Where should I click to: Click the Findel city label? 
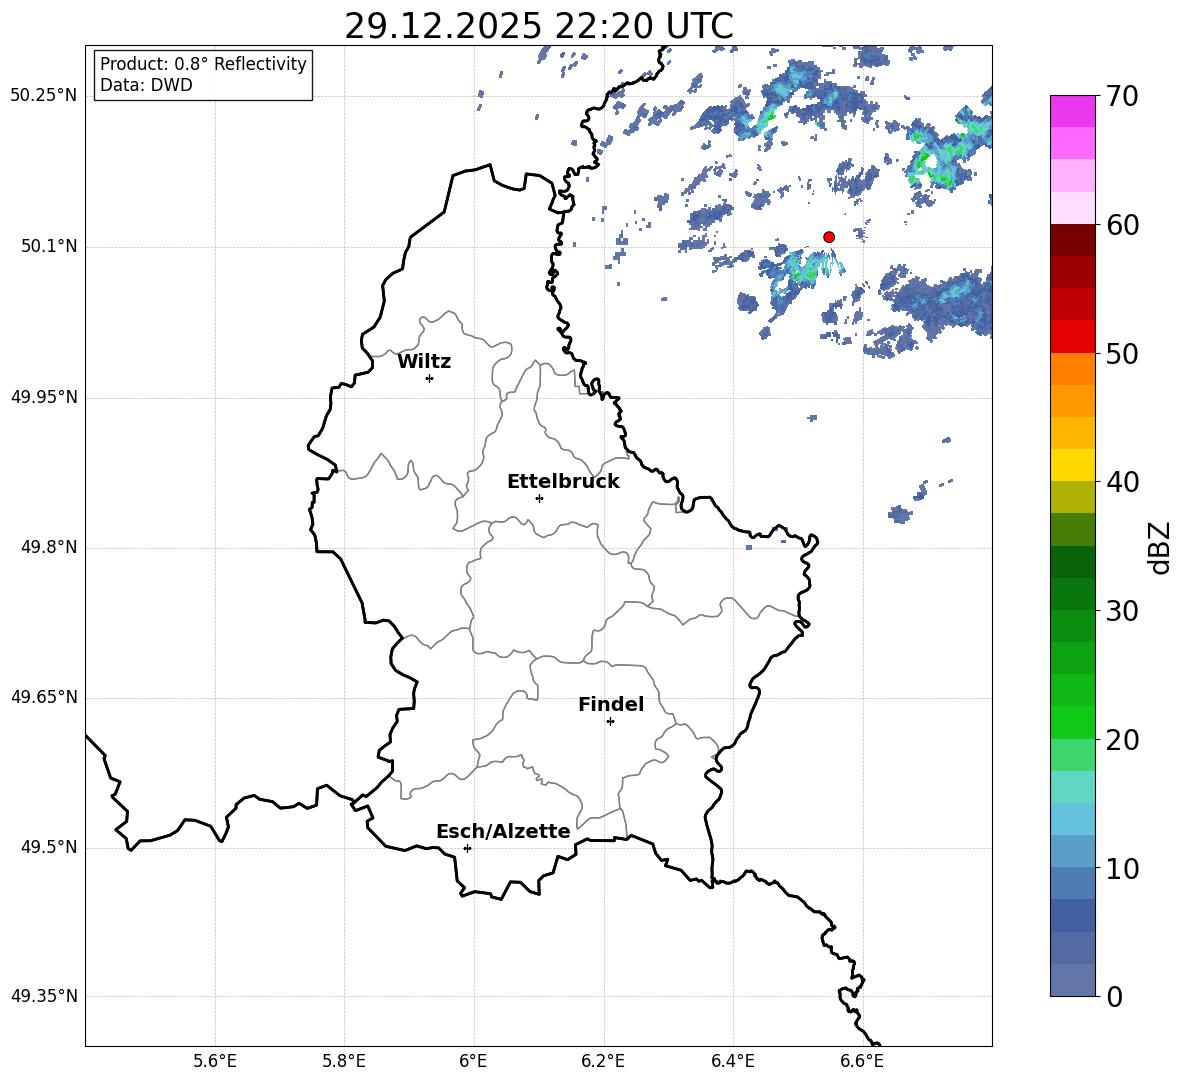pyautogui.click(x=611, y=704)
